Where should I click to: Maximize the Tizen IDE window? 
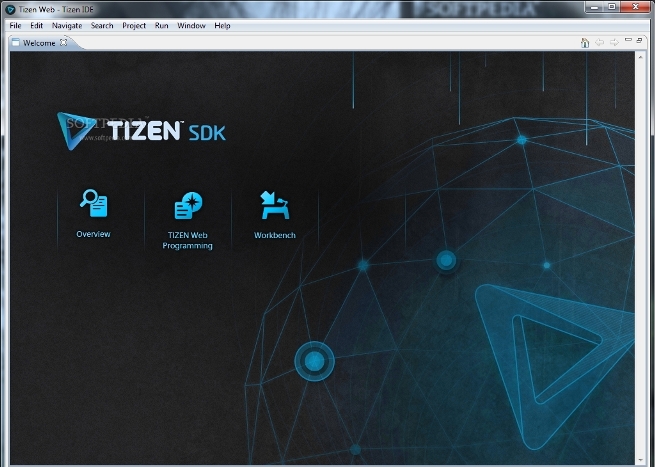tap(612, 7)
